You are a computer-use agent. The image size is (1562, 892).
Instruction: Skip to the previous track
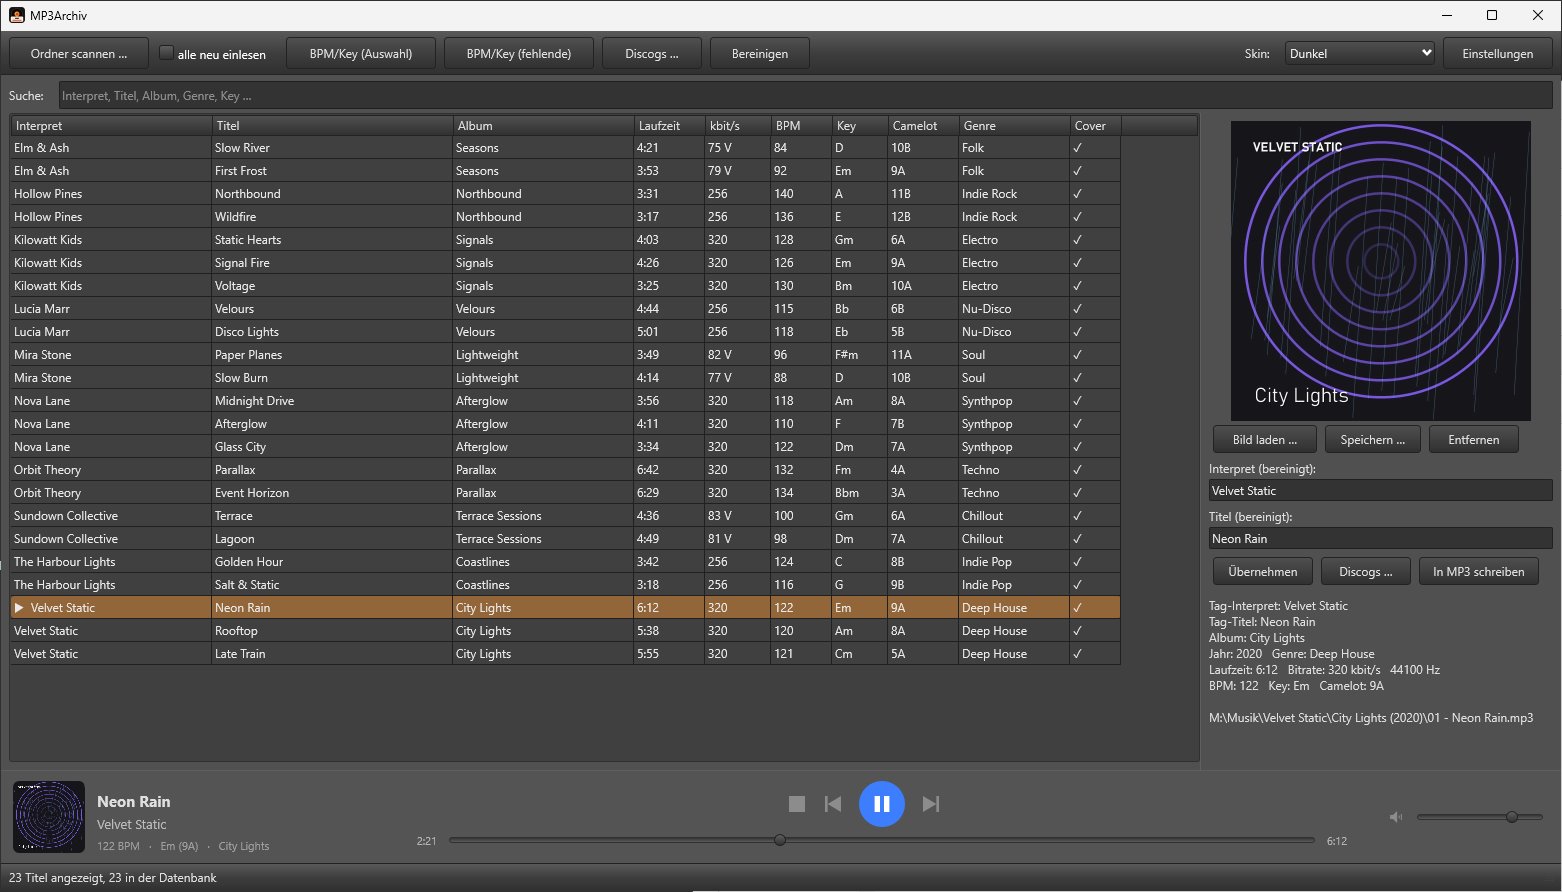point(833,804)
